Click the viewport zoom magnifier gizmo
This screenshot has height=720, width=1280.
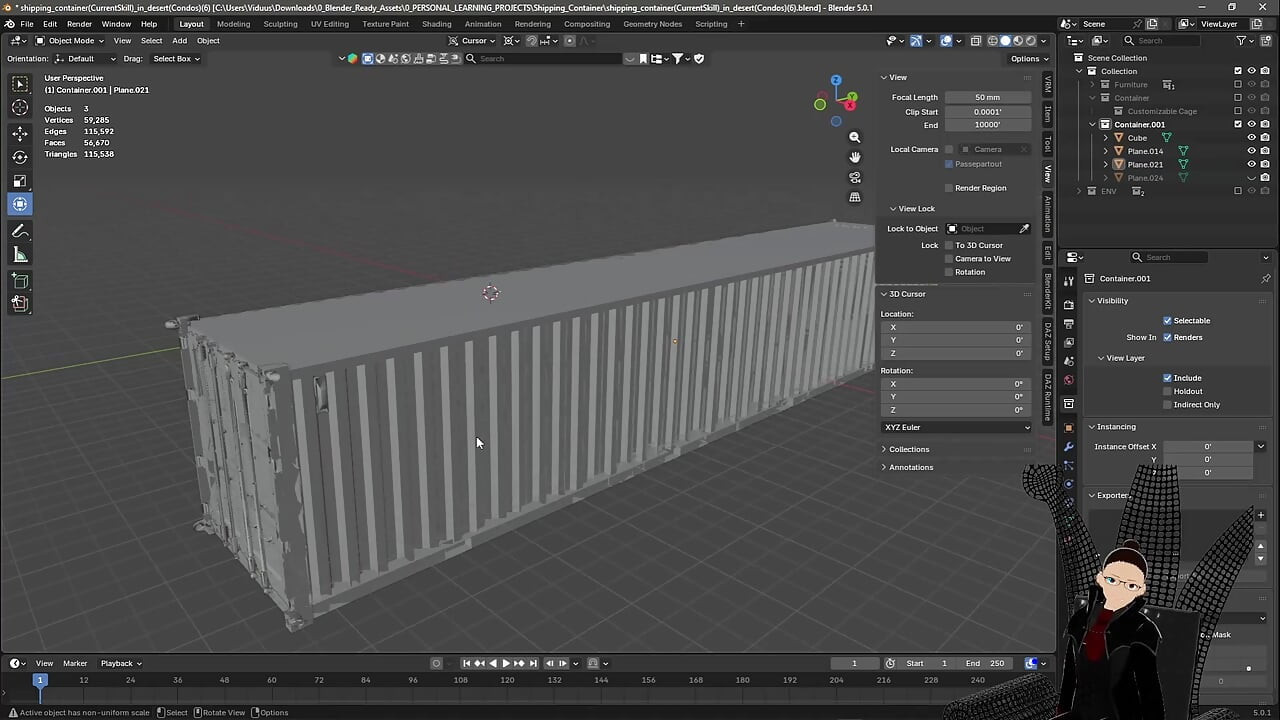(x=855, y=137)
